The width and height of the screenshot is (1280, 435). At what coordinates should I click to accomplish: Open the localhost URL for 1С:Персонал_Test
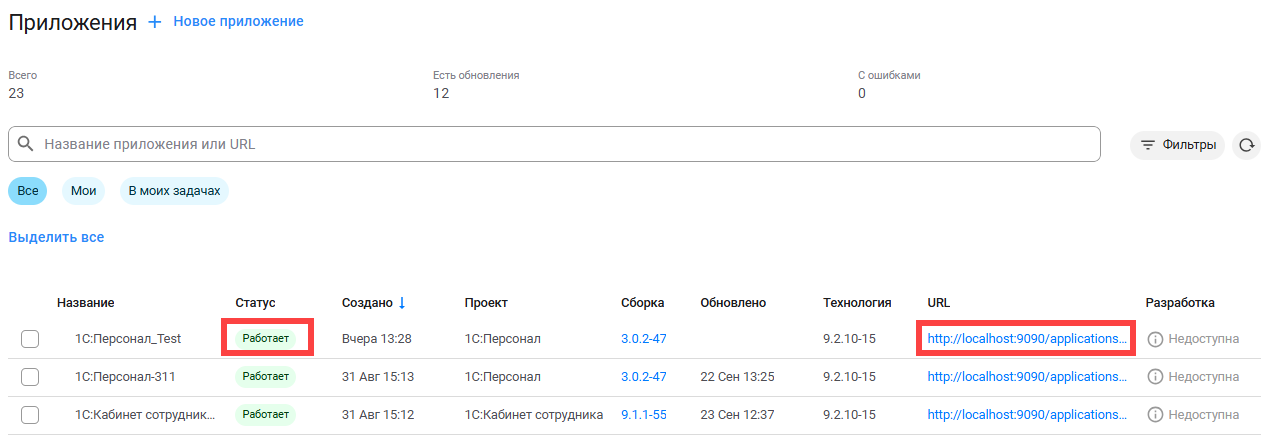click(1027, 339)
